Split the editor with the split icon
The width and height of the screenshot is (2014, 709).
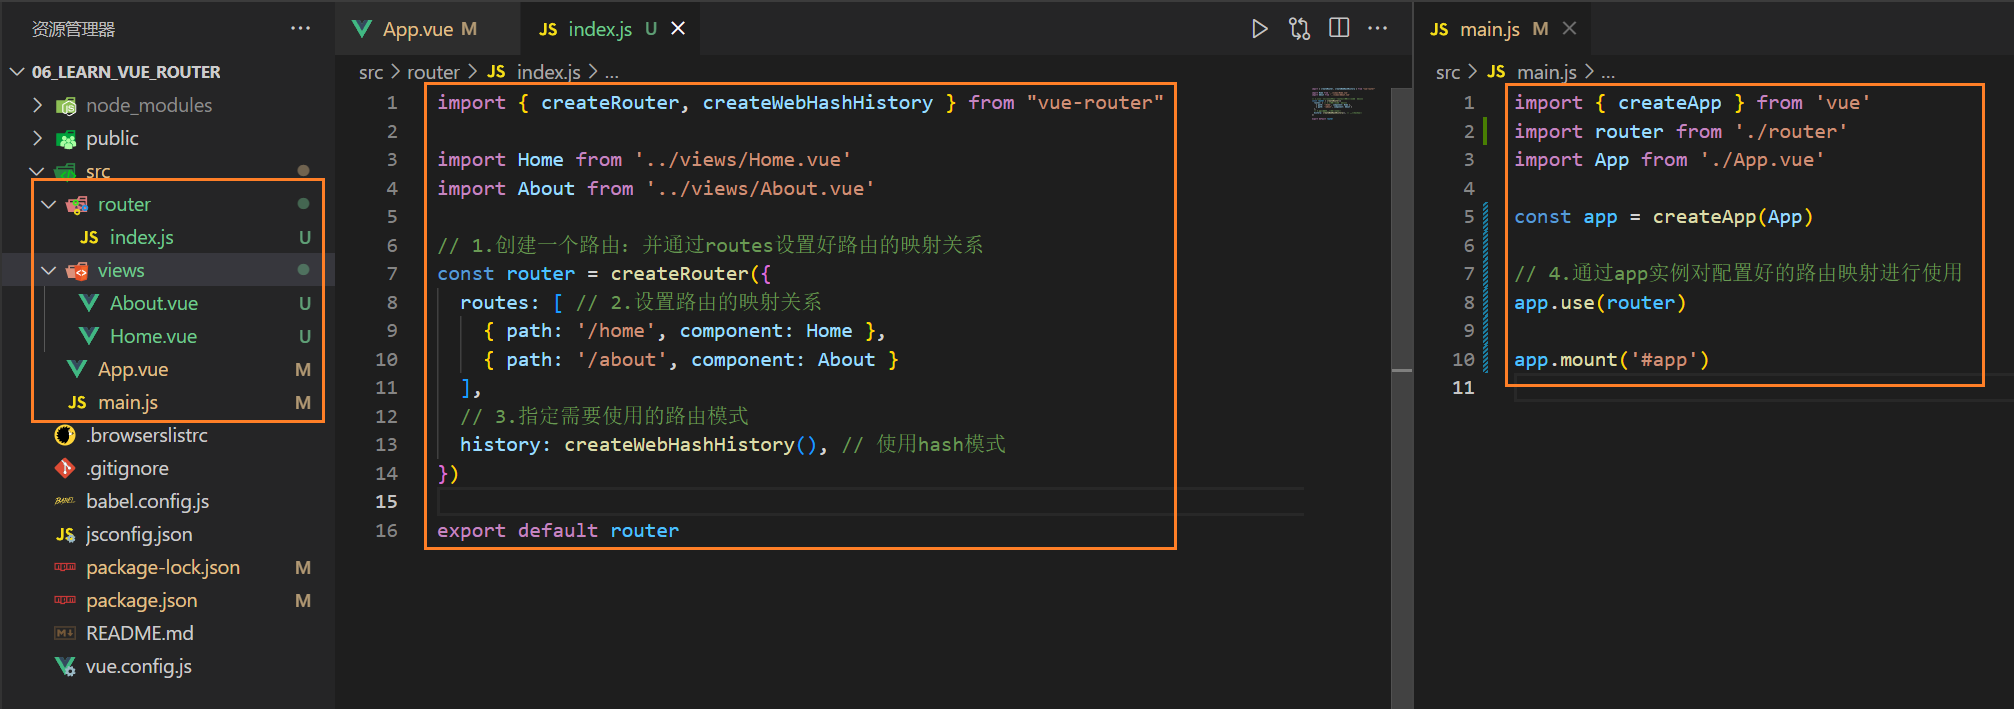(1339, 28)
